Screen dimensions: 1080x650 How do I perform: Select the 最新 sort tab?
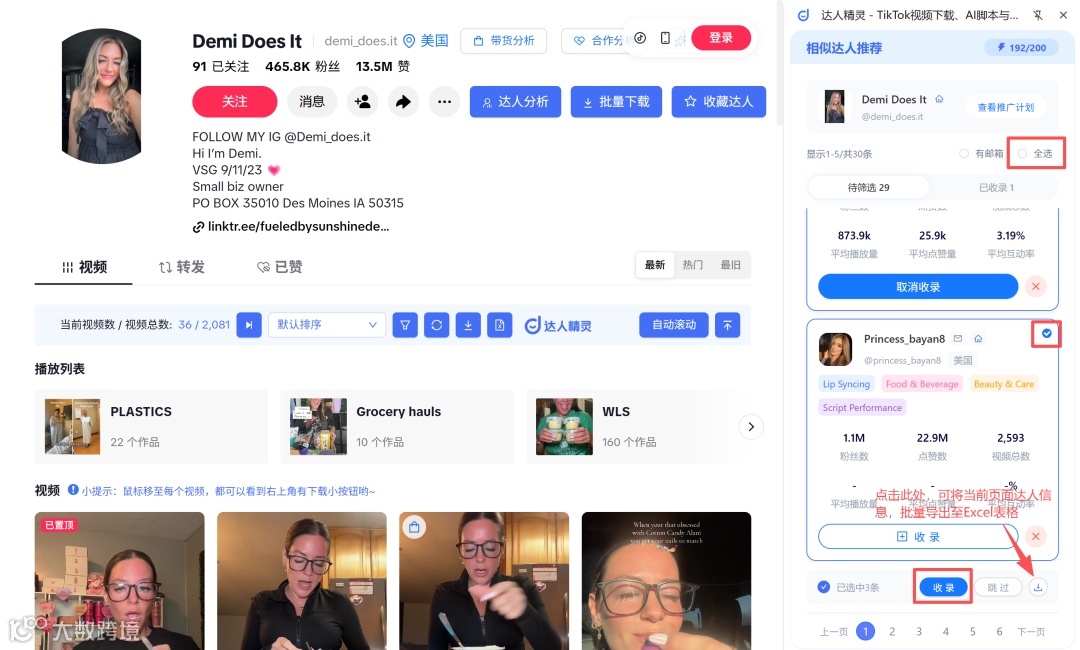tap(654, 265)
